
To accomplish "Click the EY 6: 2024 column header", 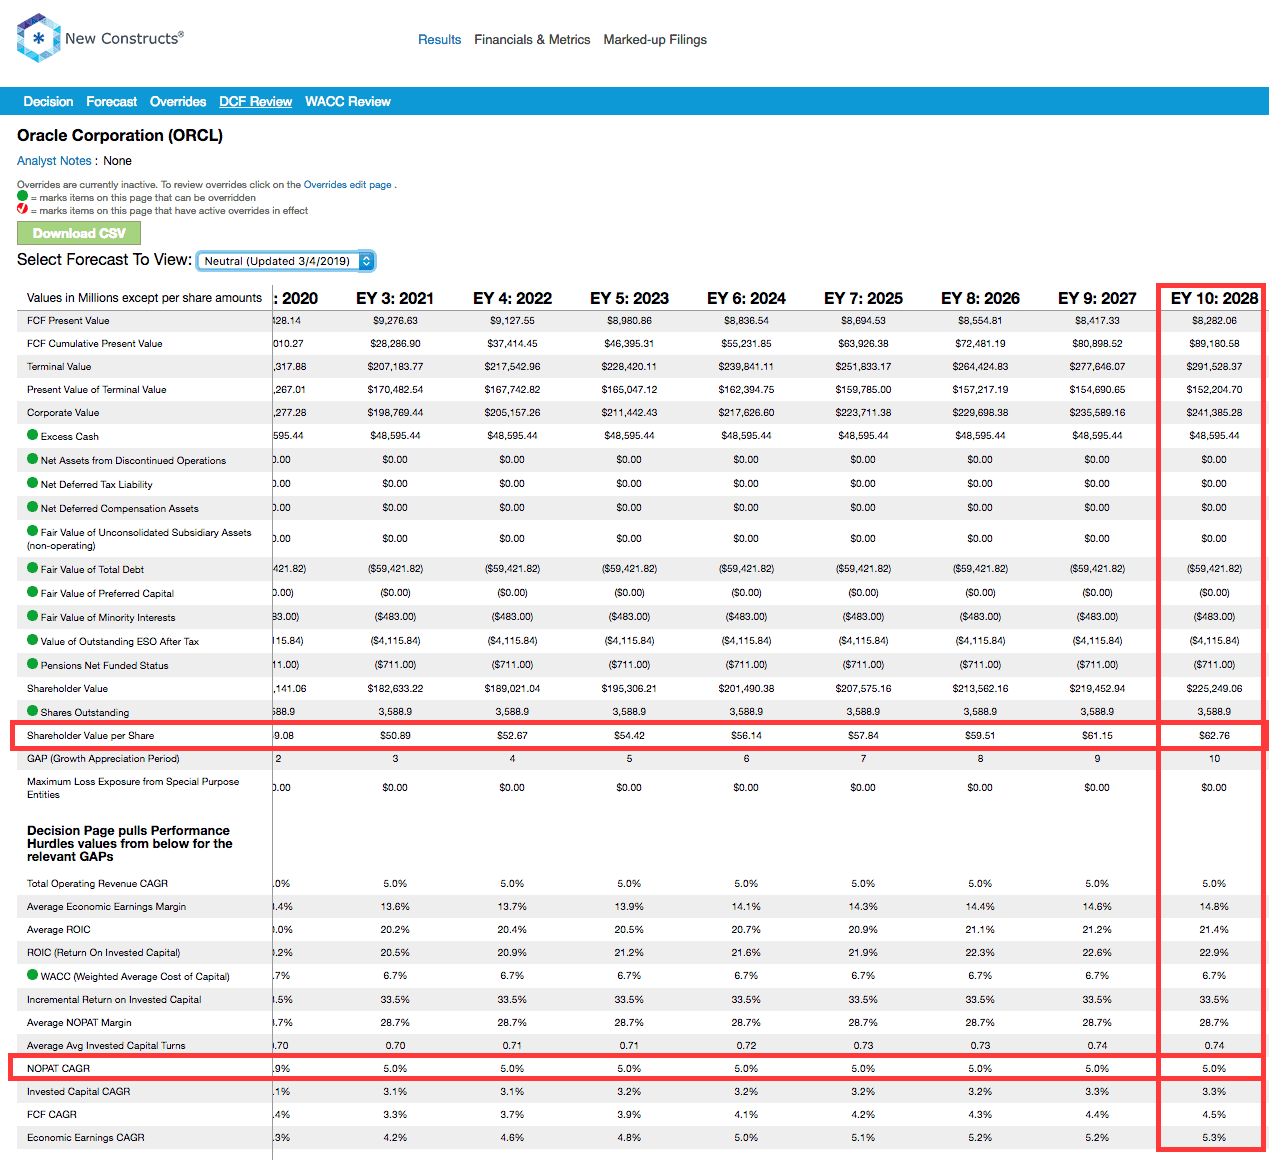I will coord(746,298).
